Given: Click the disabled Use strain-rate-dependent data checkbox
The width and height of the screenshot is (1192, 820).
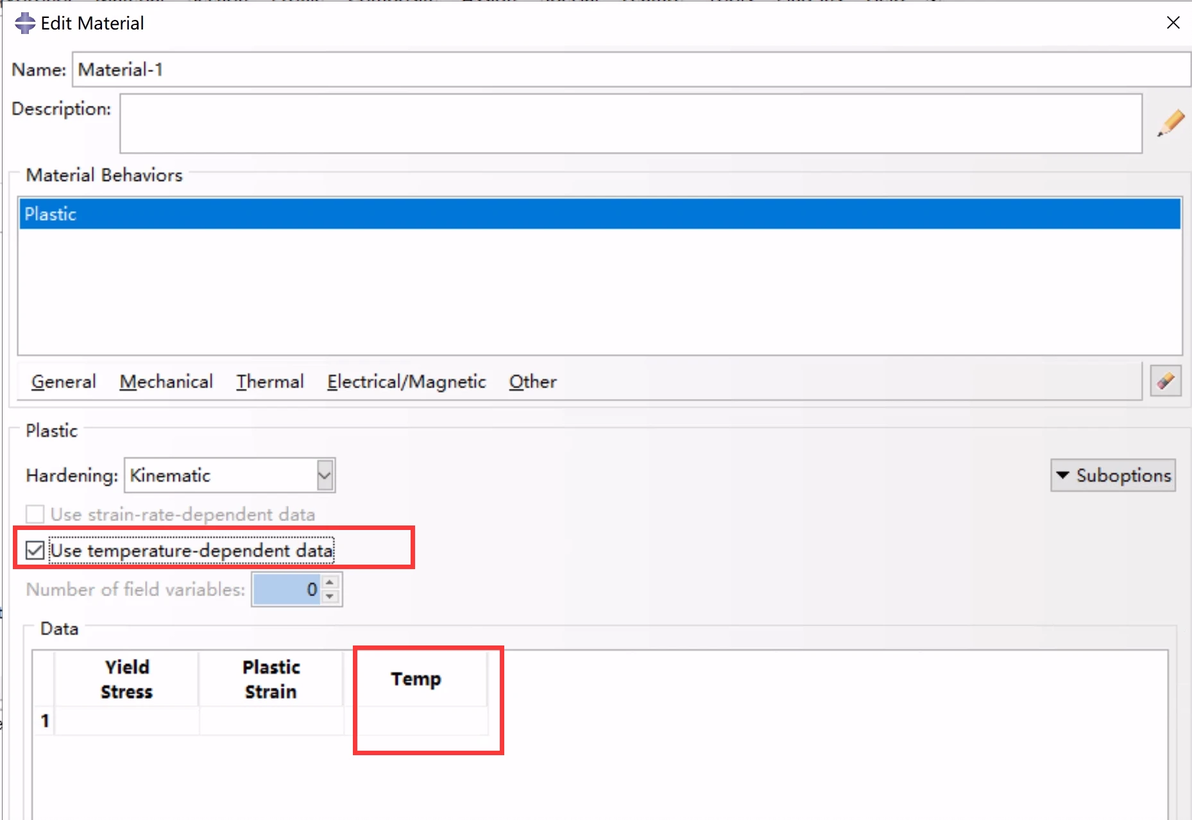Looking at the screenshot, I should [35, 514].
